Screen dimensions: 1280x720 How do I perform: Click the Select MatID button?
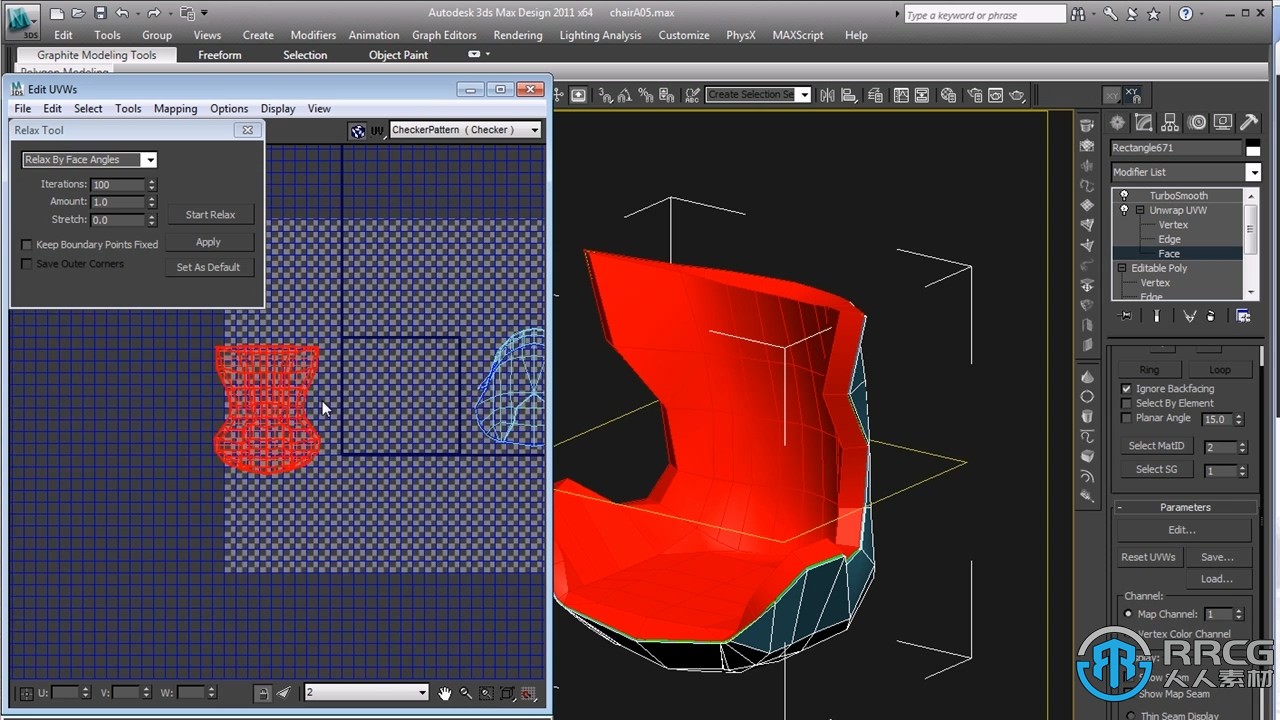click(x=1156, y=446)
